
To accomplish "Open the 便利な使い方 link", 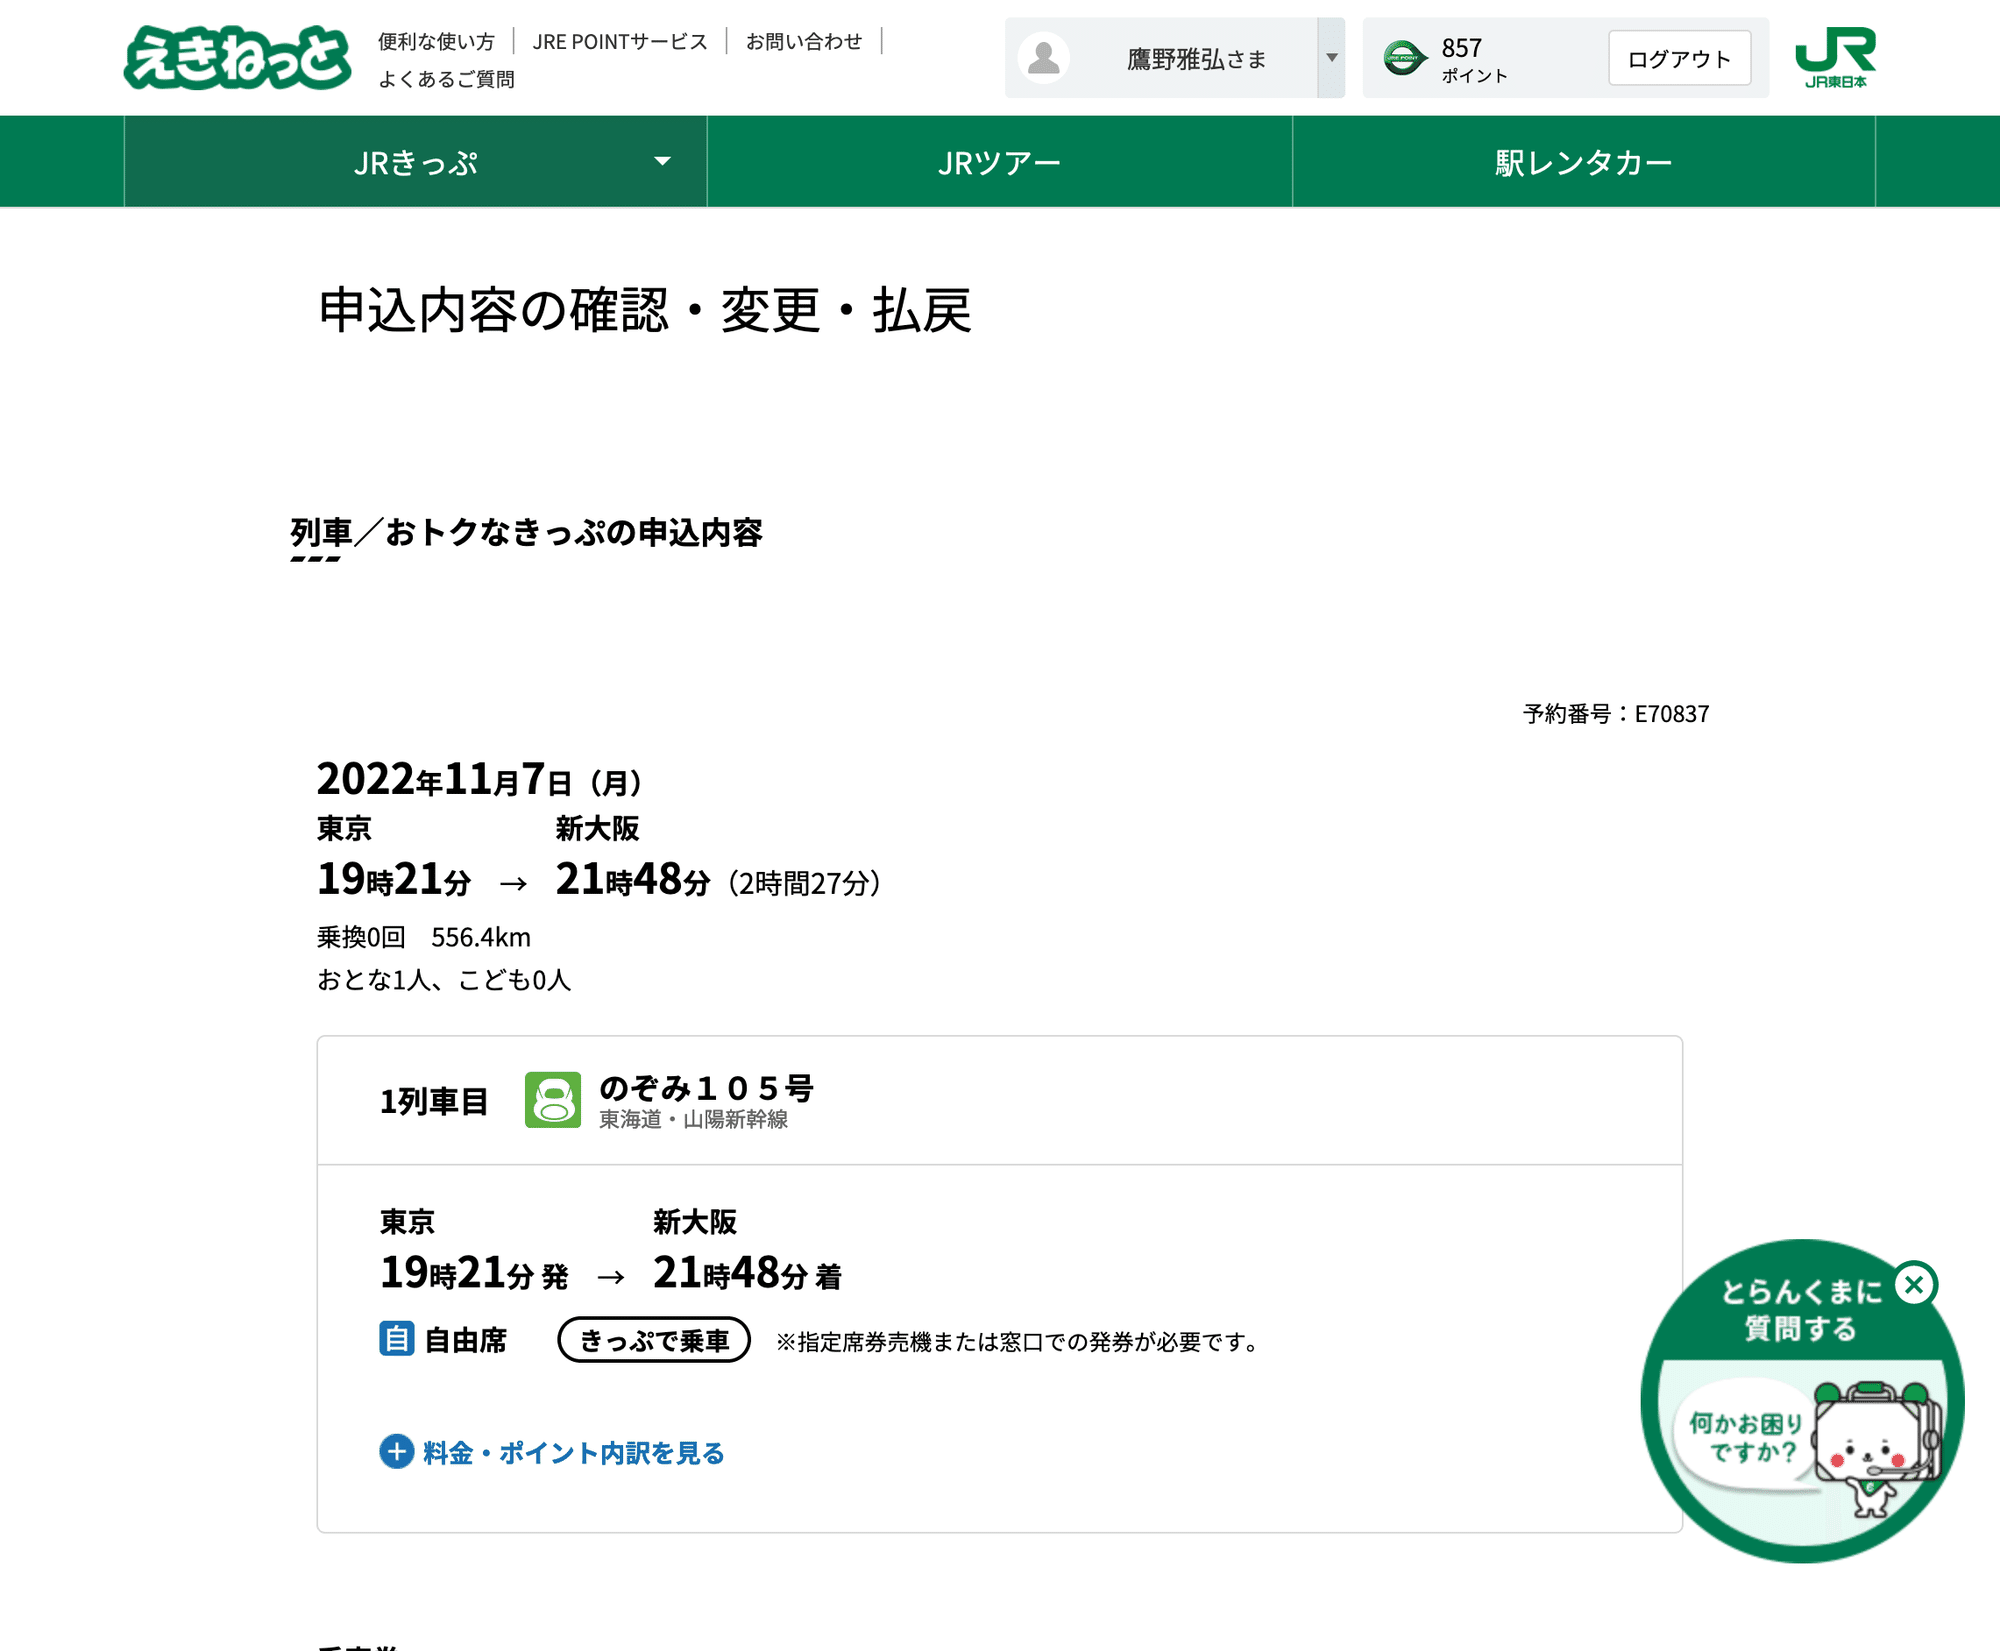I will pyautogui.click(x=434, y=40).
